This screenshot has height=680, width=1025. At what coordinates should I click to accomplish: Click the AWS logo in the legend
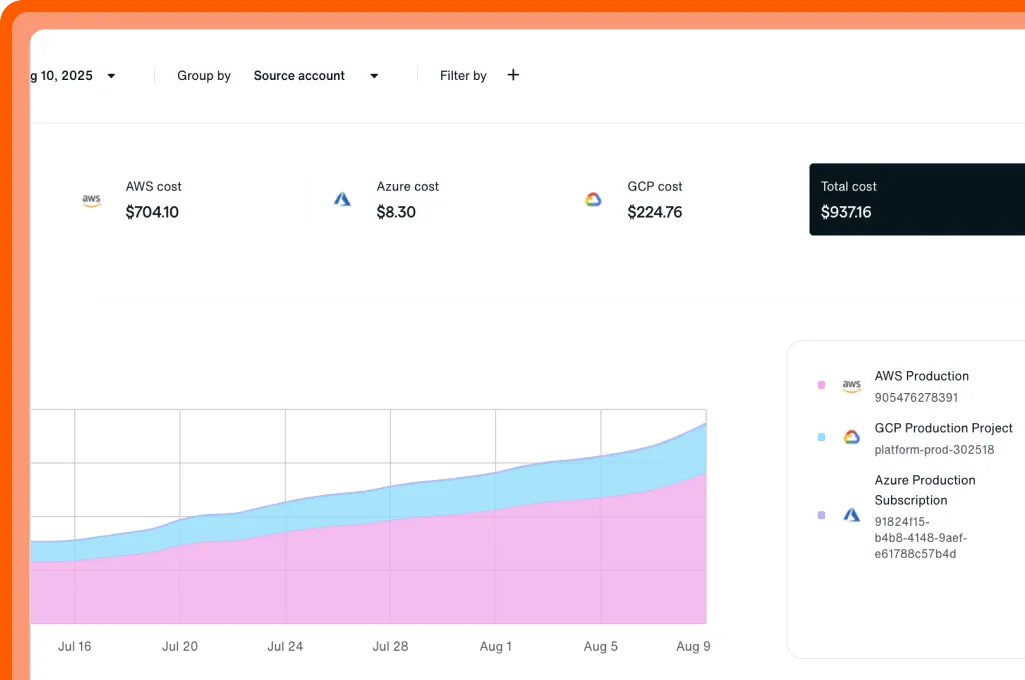click(851, 386)
